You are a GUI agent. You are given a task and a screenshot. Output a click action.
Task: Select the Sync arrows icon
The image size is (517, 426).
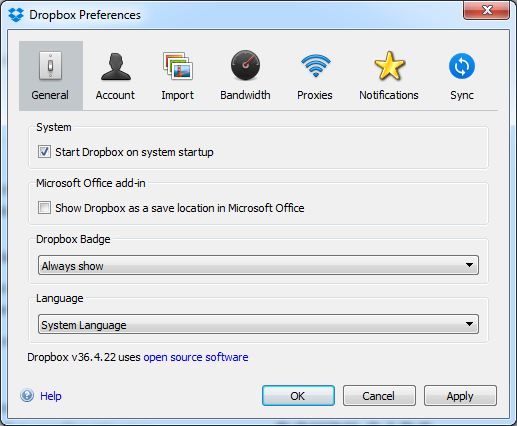[462, 66]
